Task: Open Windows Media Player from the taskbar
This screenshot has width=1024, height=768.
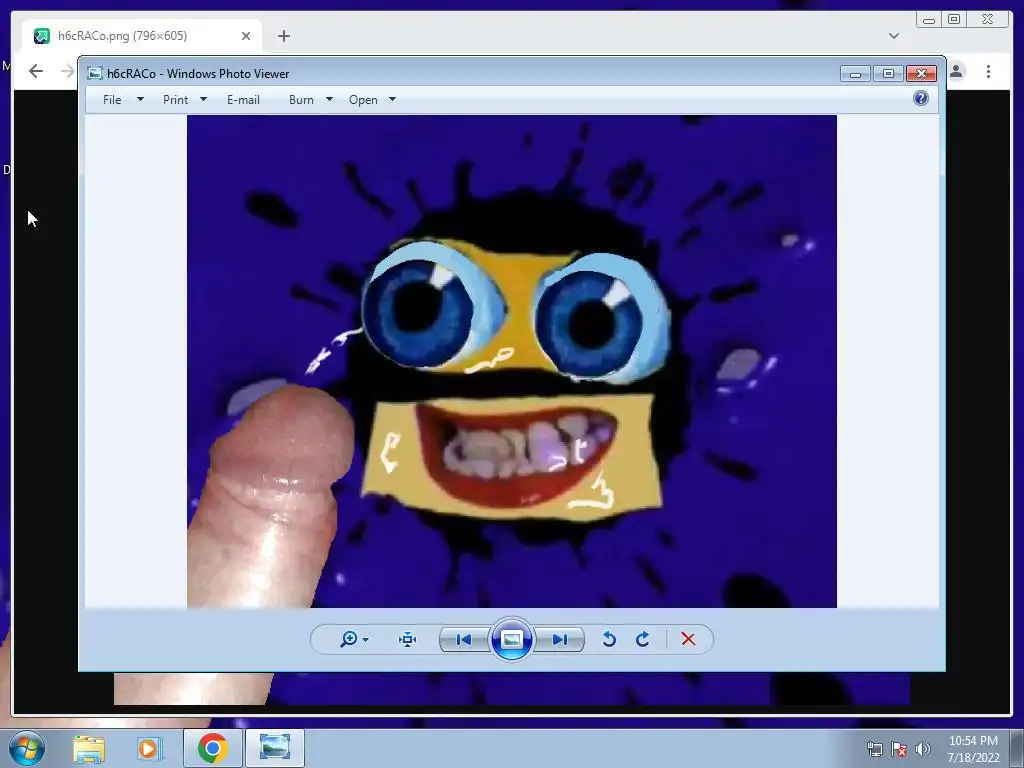Action: pyautogui.click(x=148, y=748)
